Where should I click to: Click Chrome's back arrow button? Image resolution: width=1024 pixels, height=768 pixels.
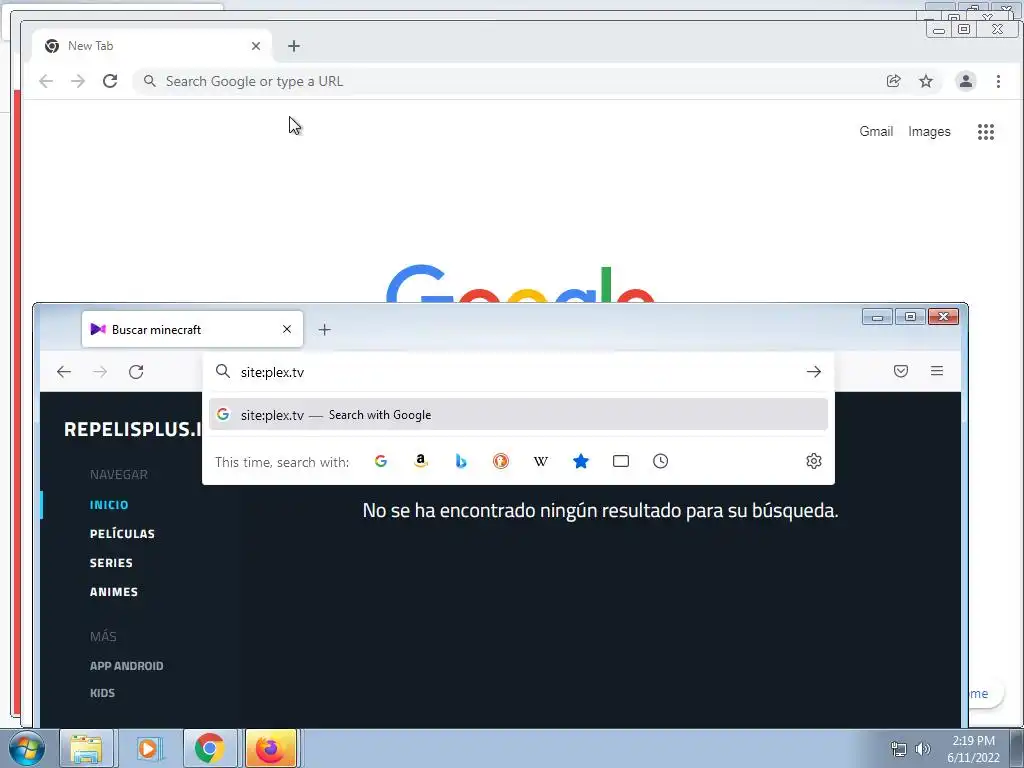tap(46, 81)
